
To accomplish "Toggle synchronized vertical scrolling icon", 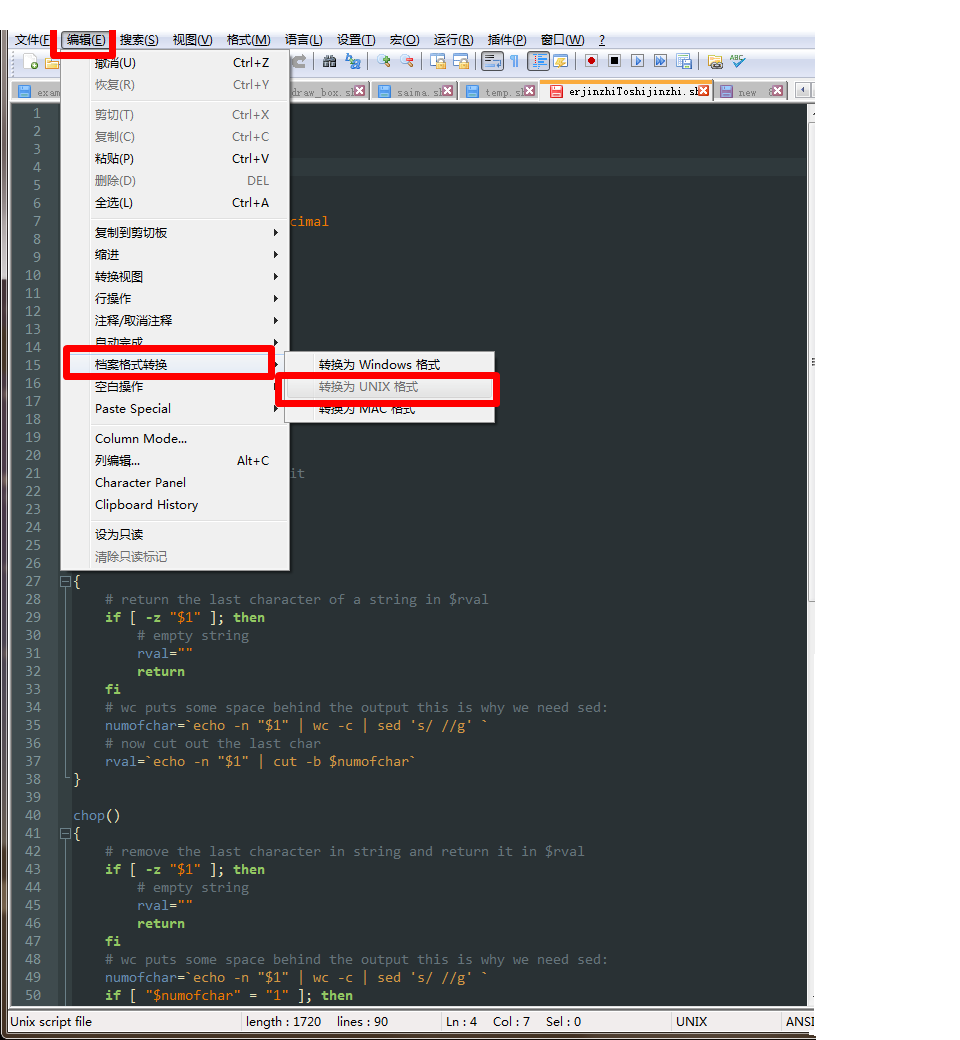I will tap(438, 62).
